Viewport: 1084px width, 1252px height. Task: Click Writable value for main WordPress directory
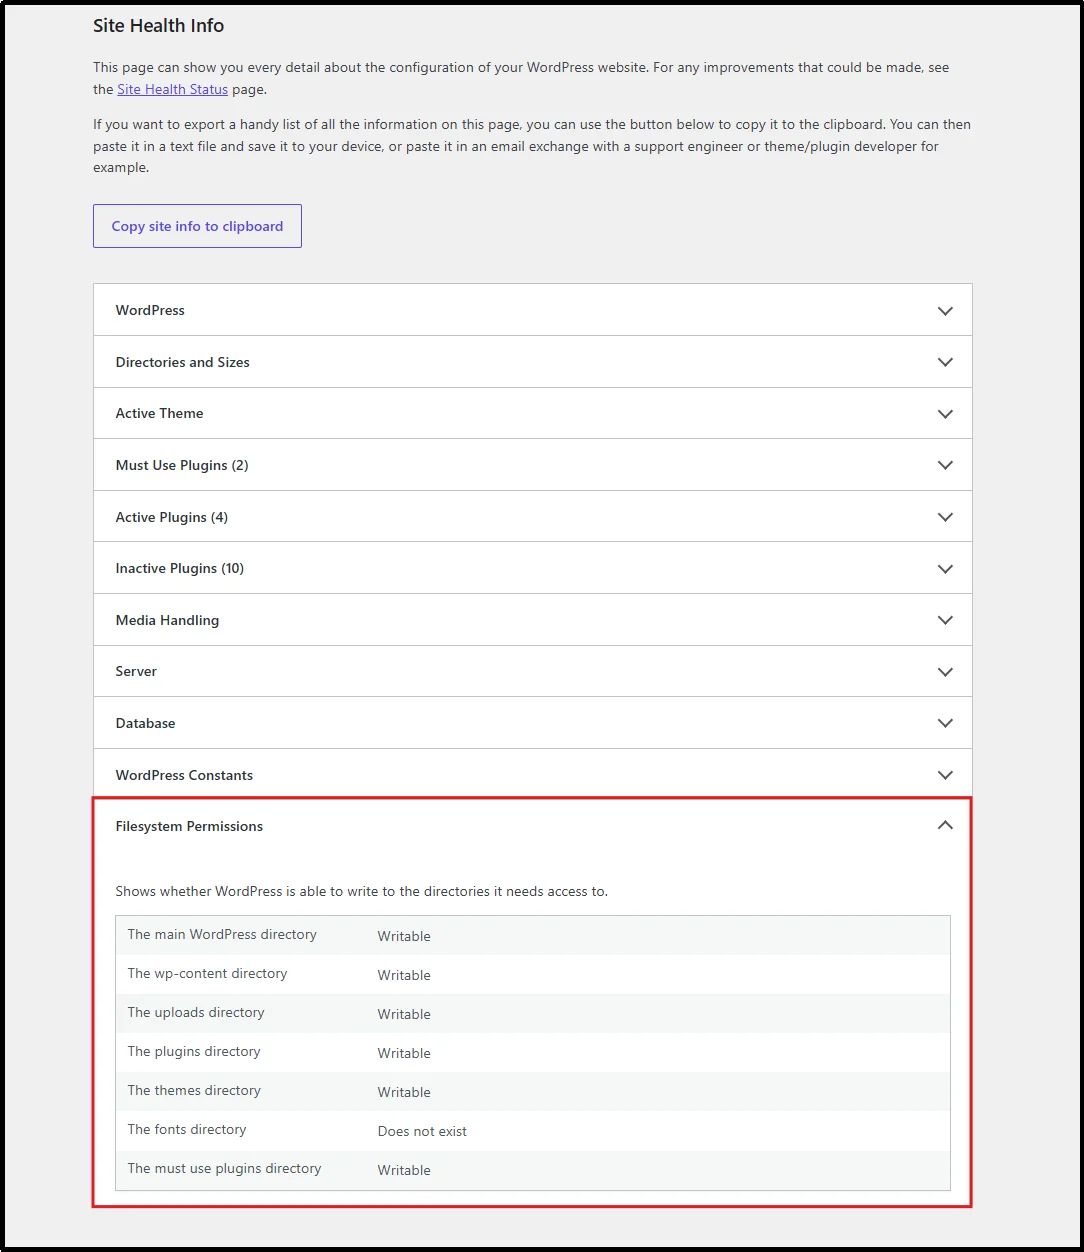point(404,936)
